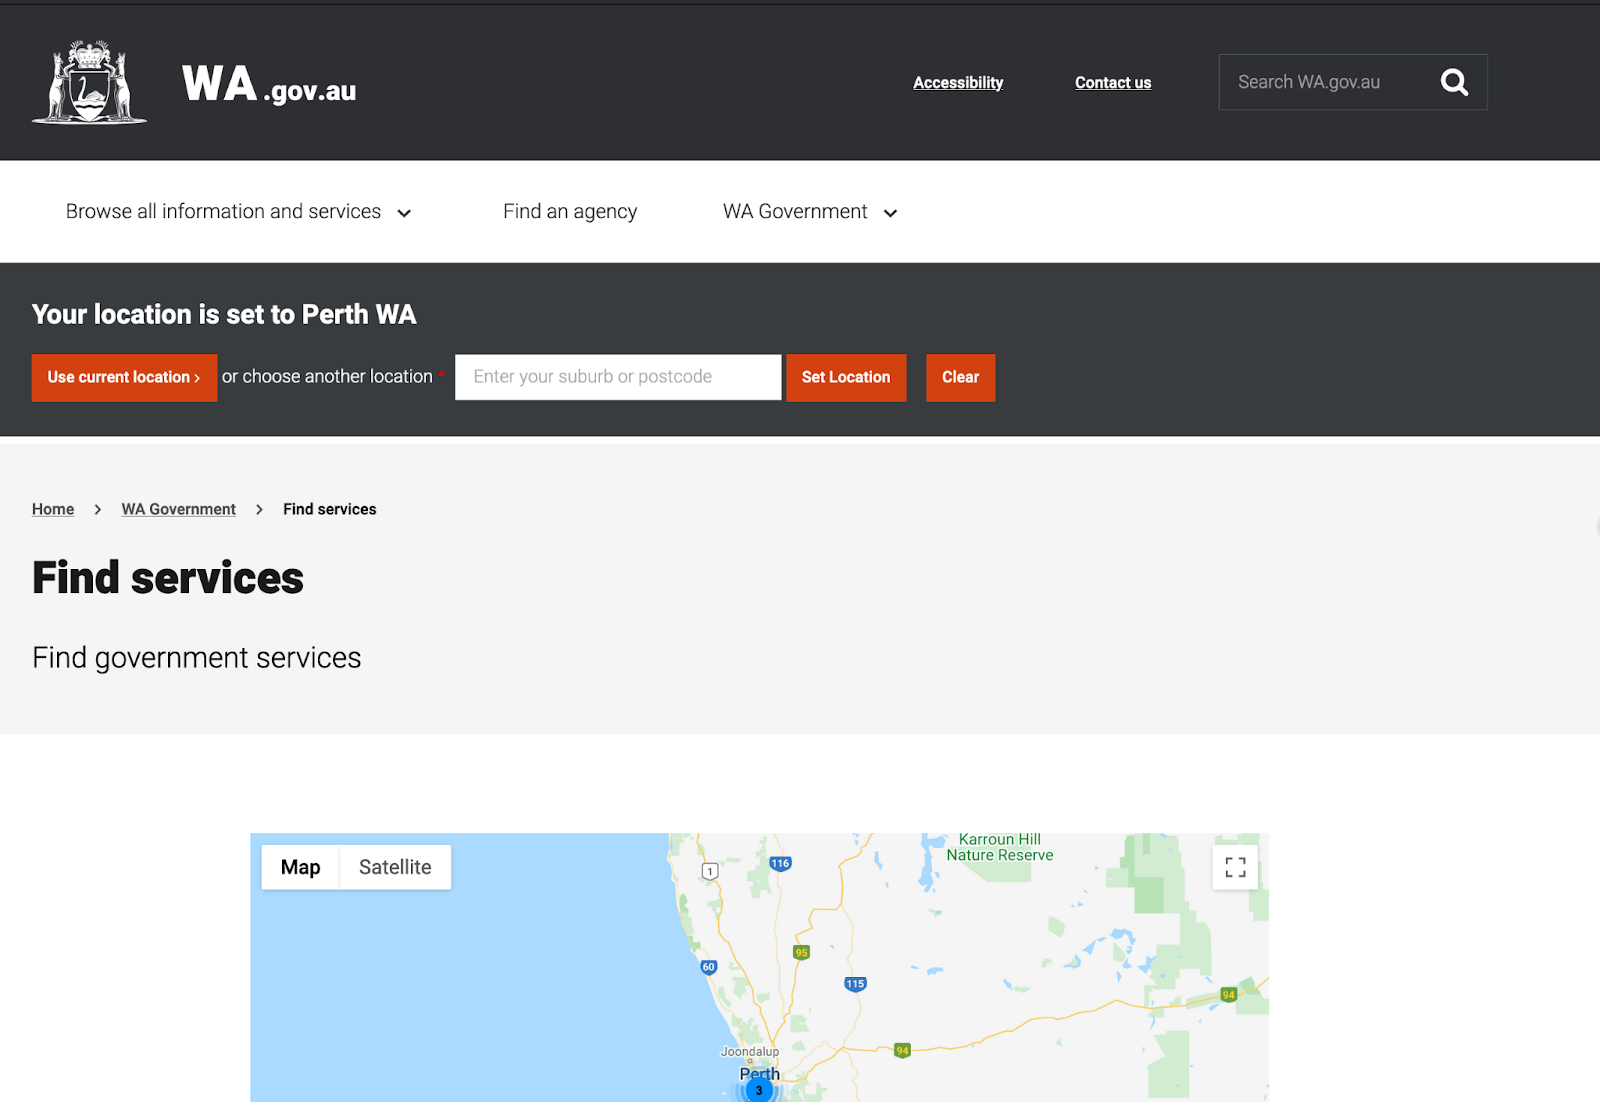
Task: Click the Set Location button
Action: (x=846, y=378)
